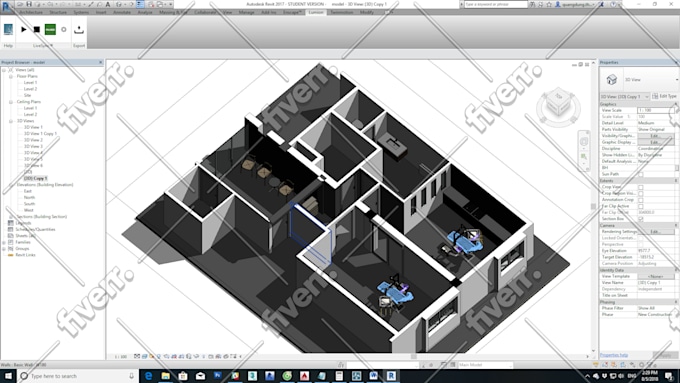This screenshot has height=383, width=680.
Task: Switch to the Architecture ribbon tab
Action: [31, 12]
